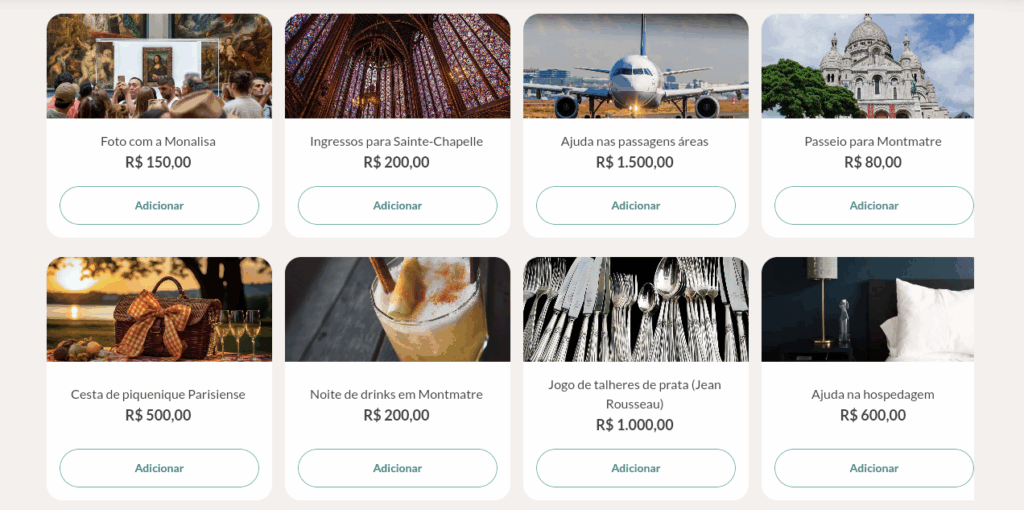
Task: Click the R$ 1.500,00 price text
Action: click(634, 163)
